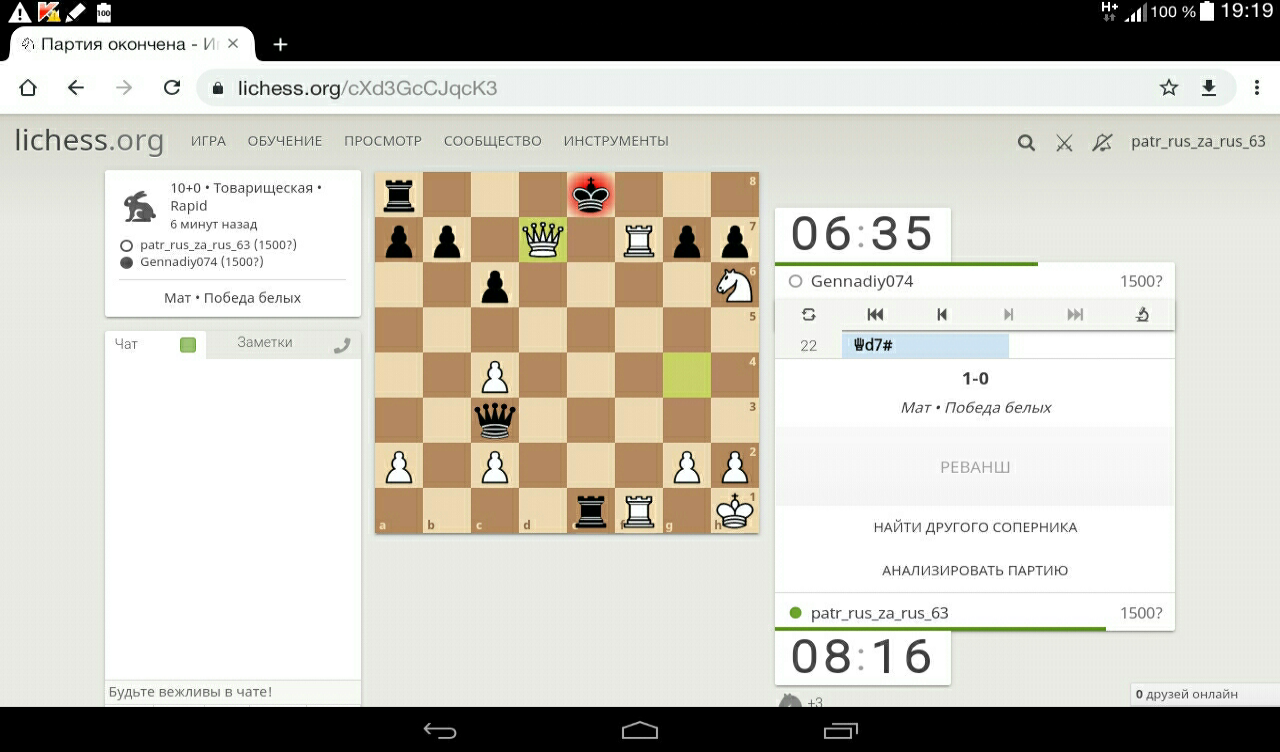Open Gennadiy074 player name above moves
Screen dimensions: 1280x752
click(x=862, y=281)
